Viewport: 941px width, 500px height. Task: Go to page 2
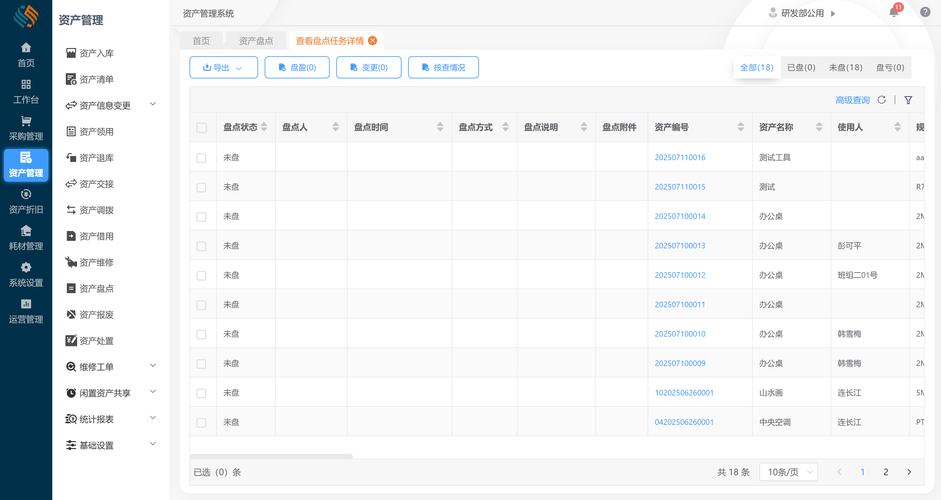coord(885,472)
